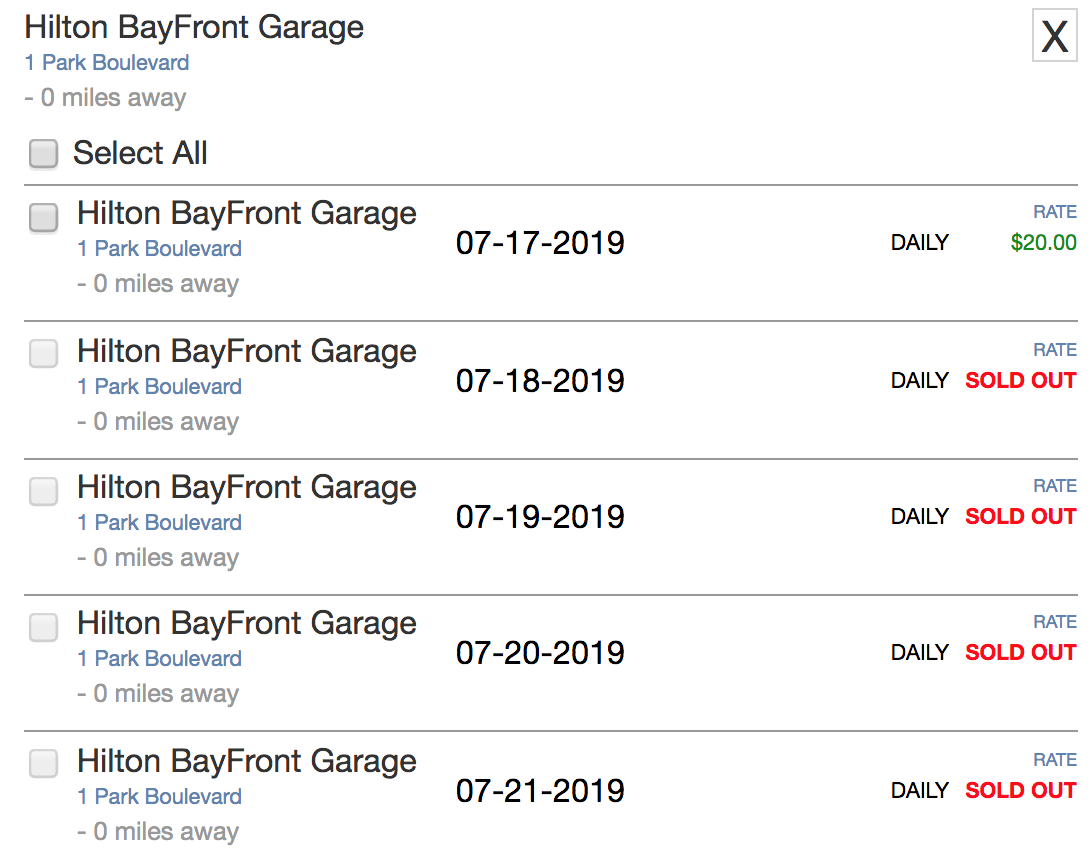Click garage name in the 07-19-2019 row
The height and width of the screenshot is (868, 1092).
pos(247,488)
